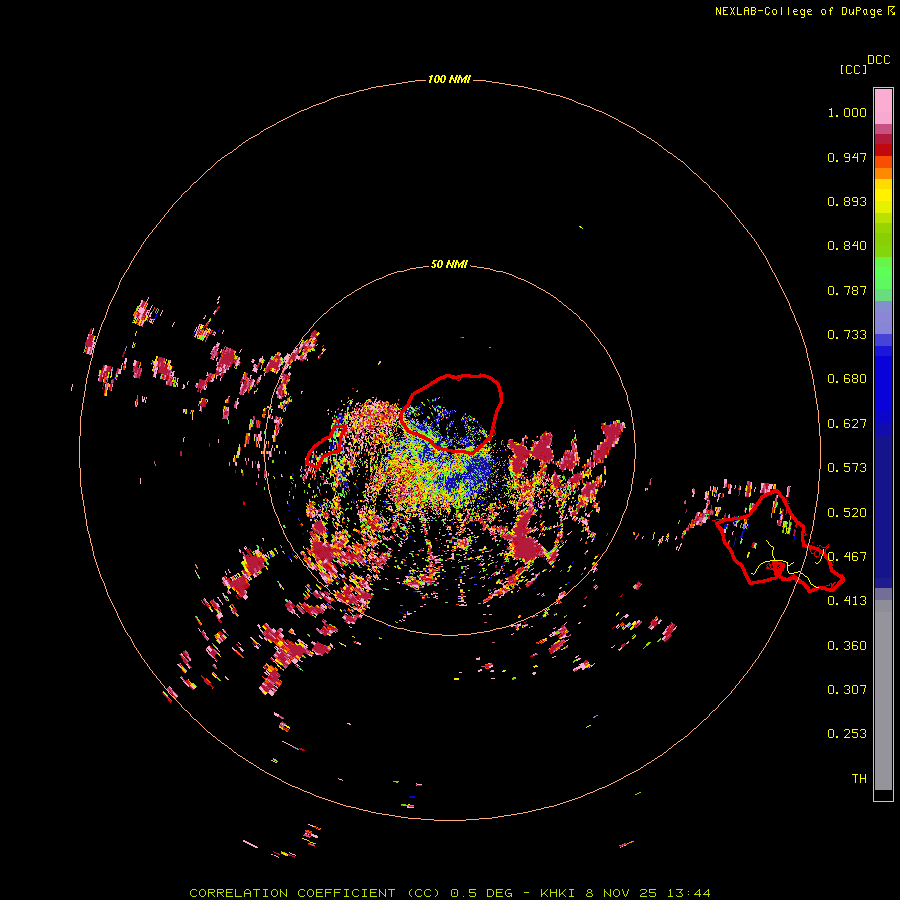Click the small red outlined island west of center

click(x=325, y=446)
